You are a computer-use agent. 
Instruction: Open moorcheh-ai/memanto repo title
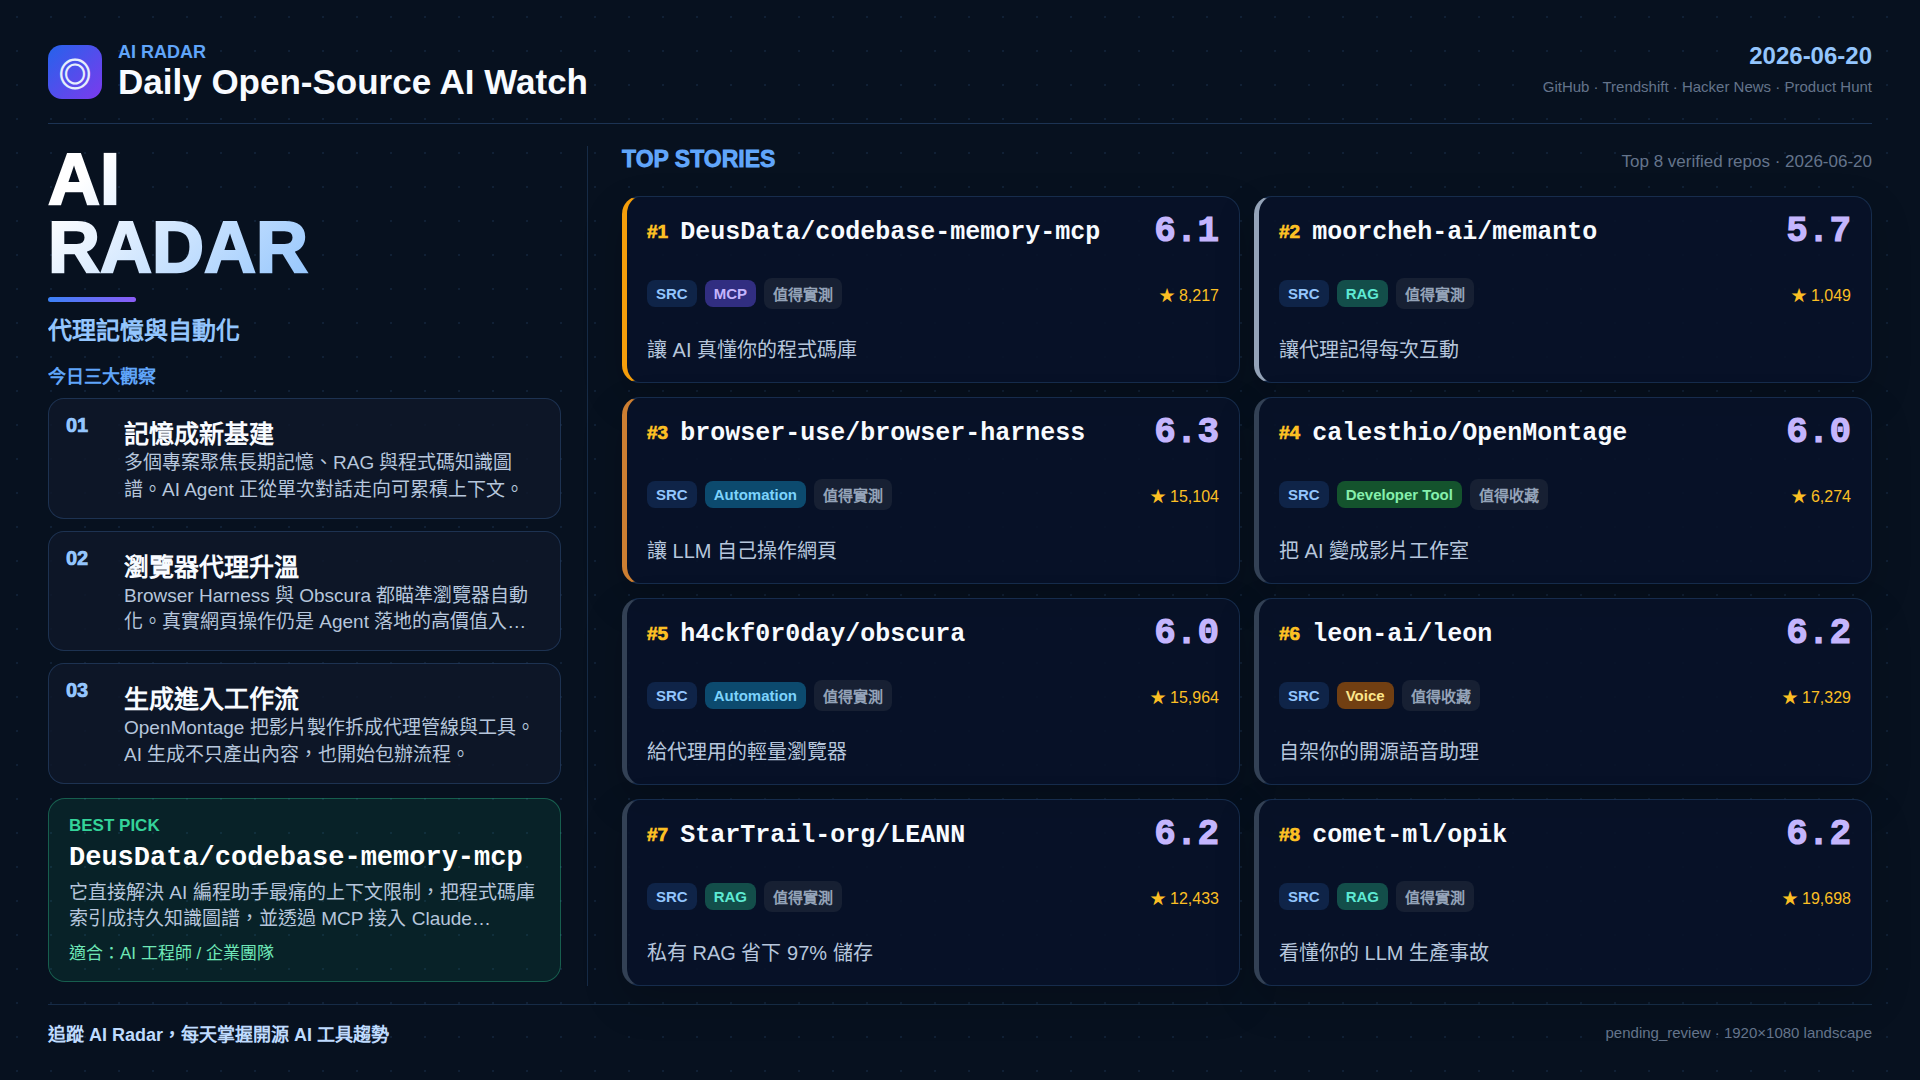tap(1454, 231)
